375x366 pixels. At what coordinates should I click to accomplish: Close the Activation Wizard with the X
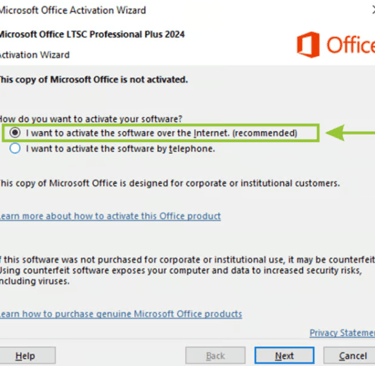[373, 10]
